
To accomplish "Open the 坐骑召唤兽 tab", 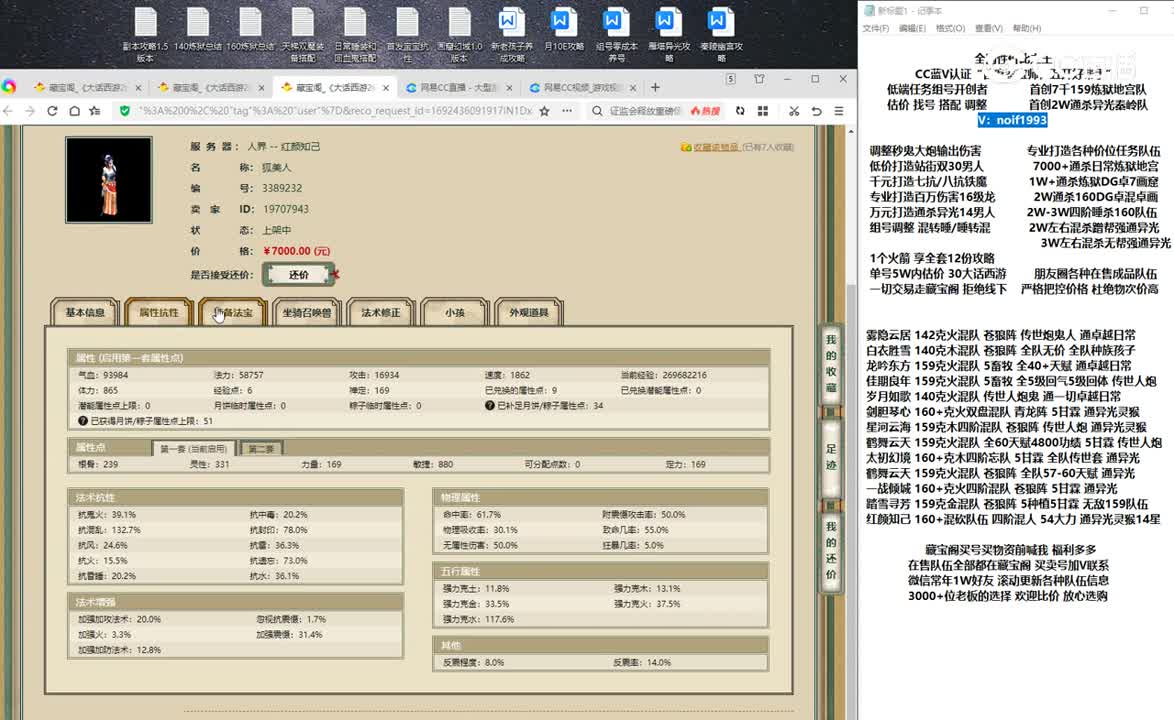I will point(307,312).
